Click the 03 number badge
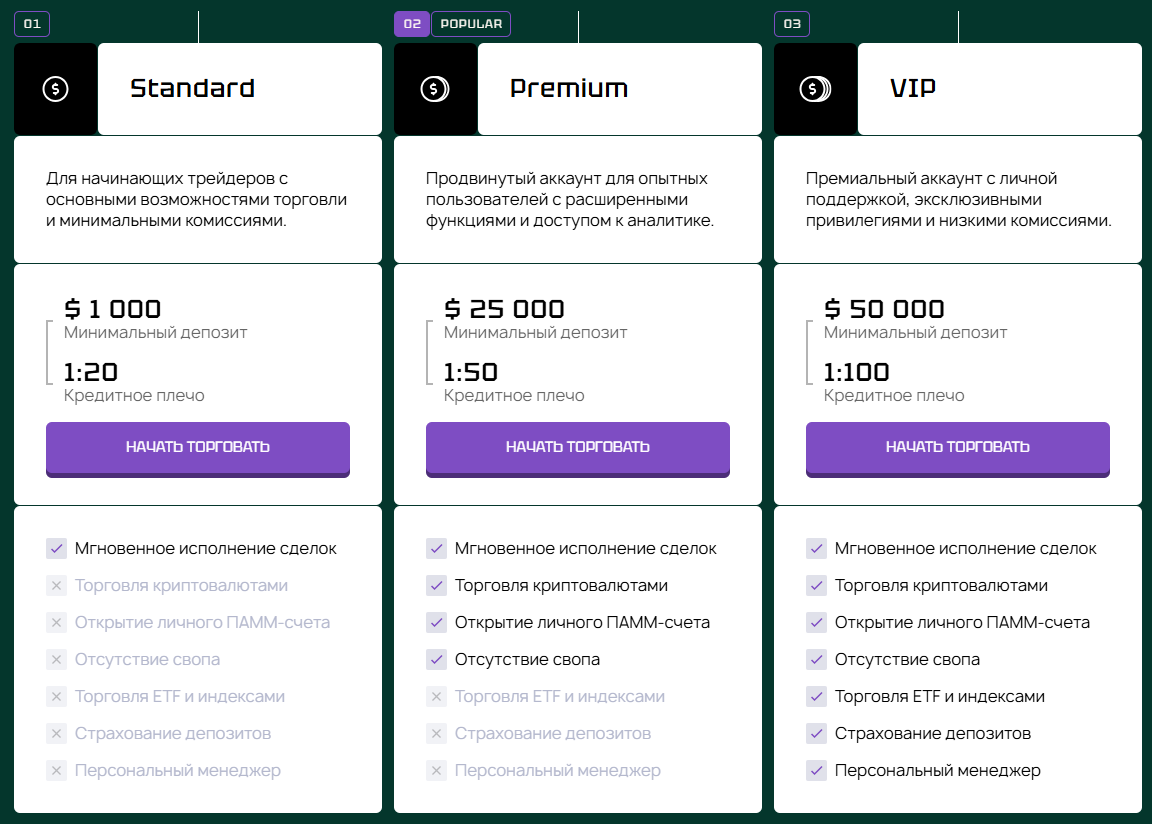Viewport: 1152px width, 824px height. coord(792,24)
